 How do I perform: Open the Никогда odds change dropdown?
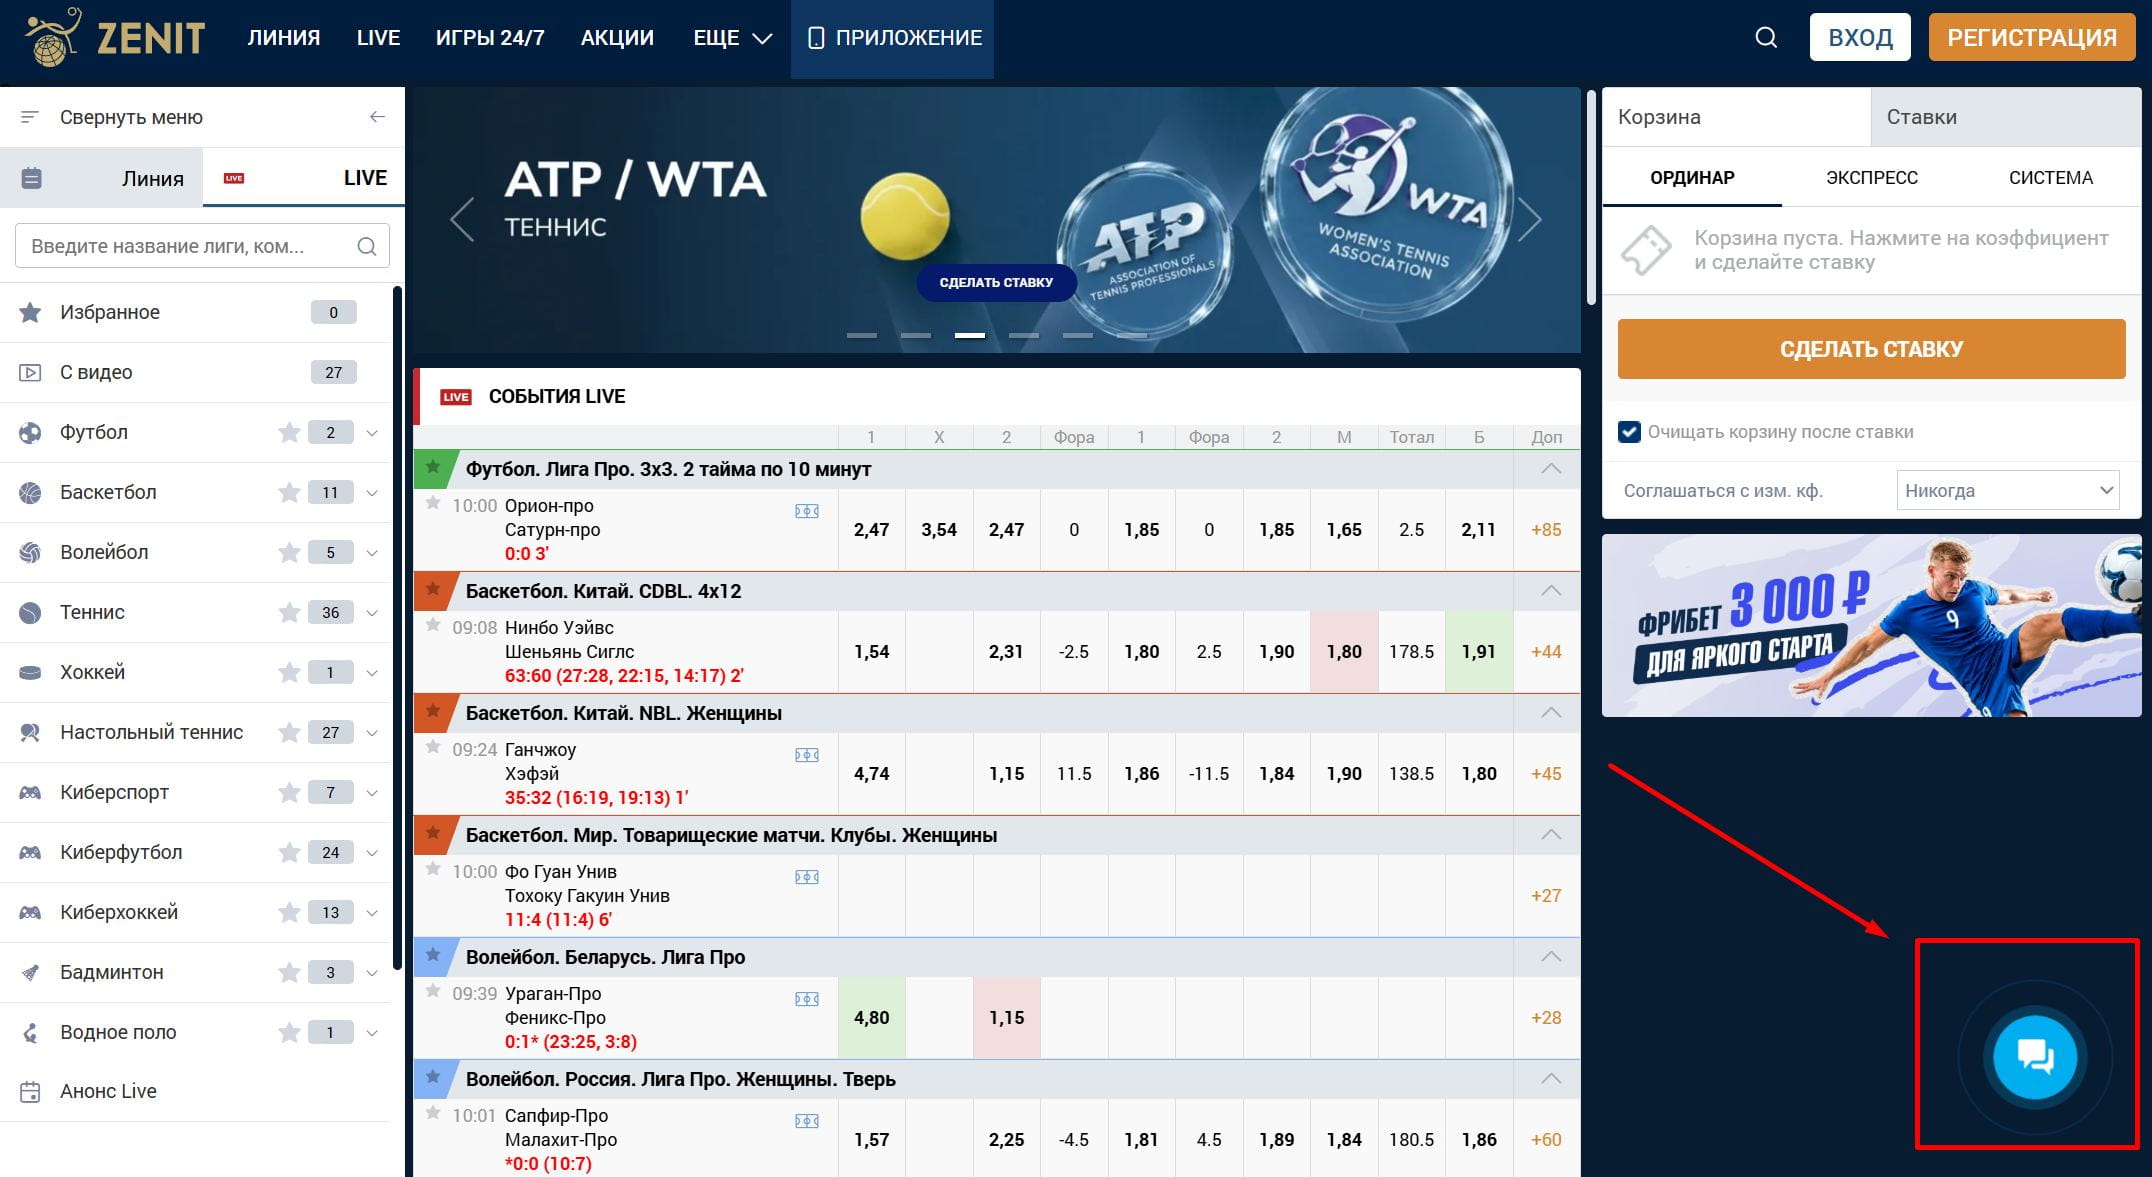2008,490
